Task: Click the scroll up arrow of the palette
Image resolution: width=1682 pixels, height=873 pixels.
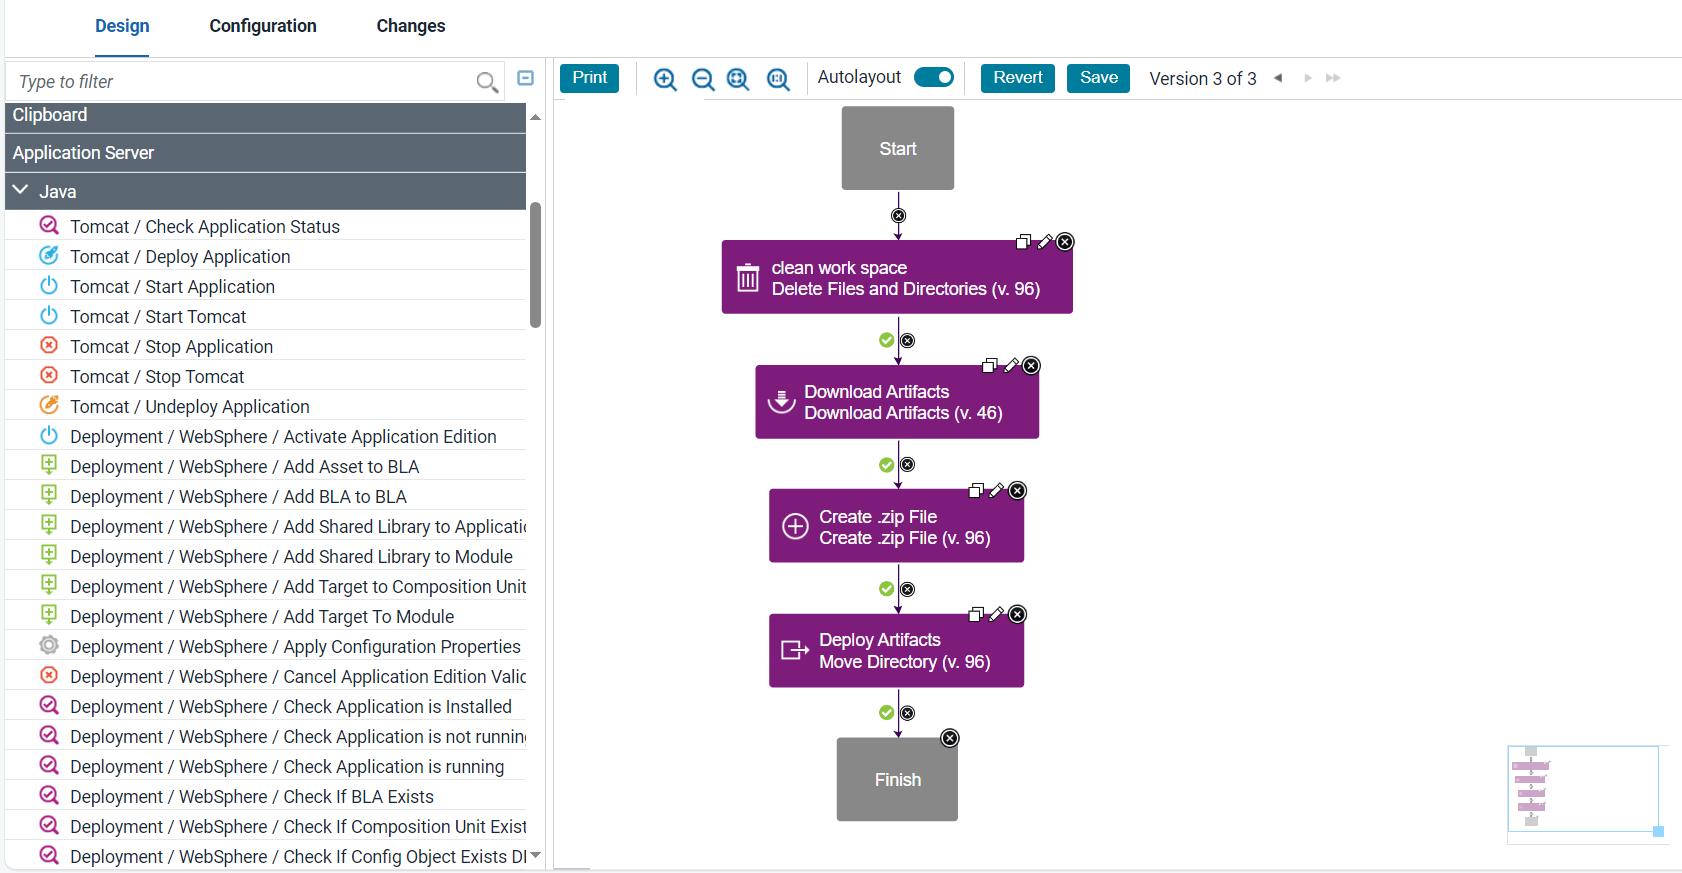Action: [536, 117]
